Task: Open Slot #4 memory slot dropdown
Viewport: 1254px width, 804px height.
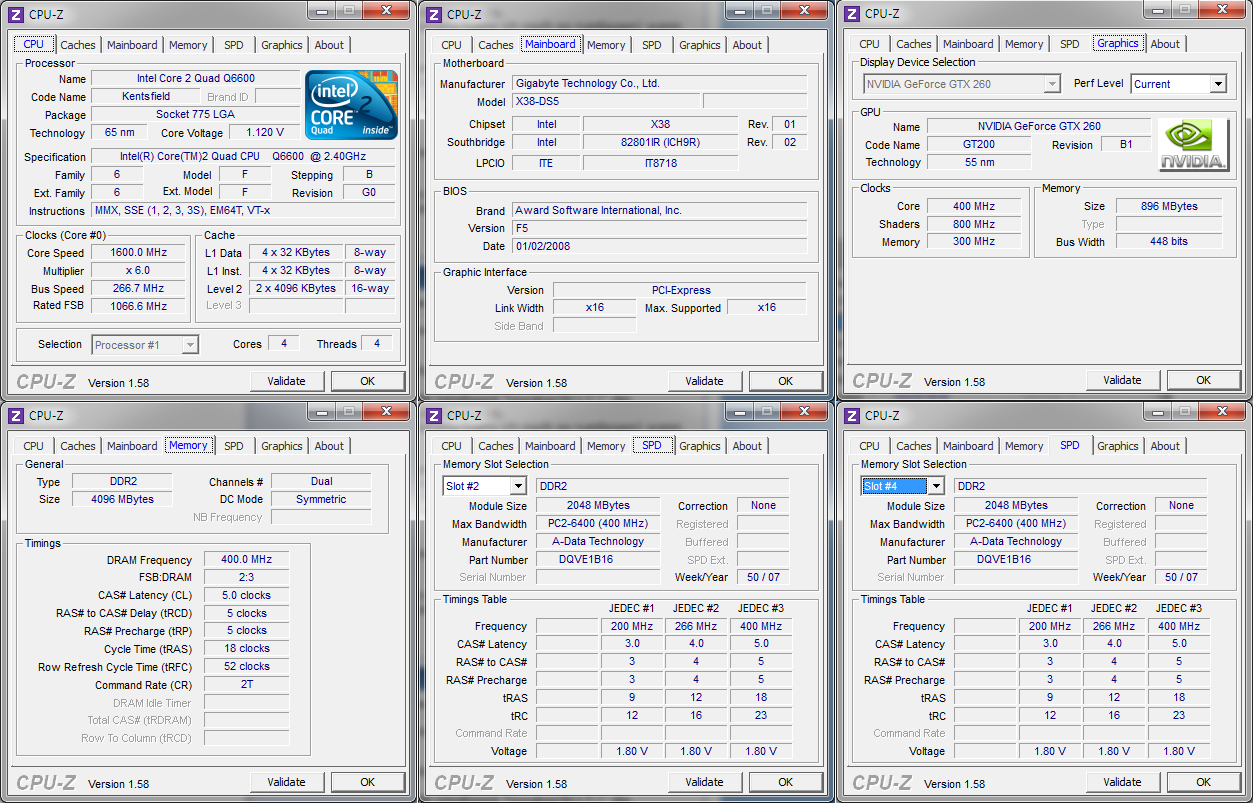Action: point(903,486)
